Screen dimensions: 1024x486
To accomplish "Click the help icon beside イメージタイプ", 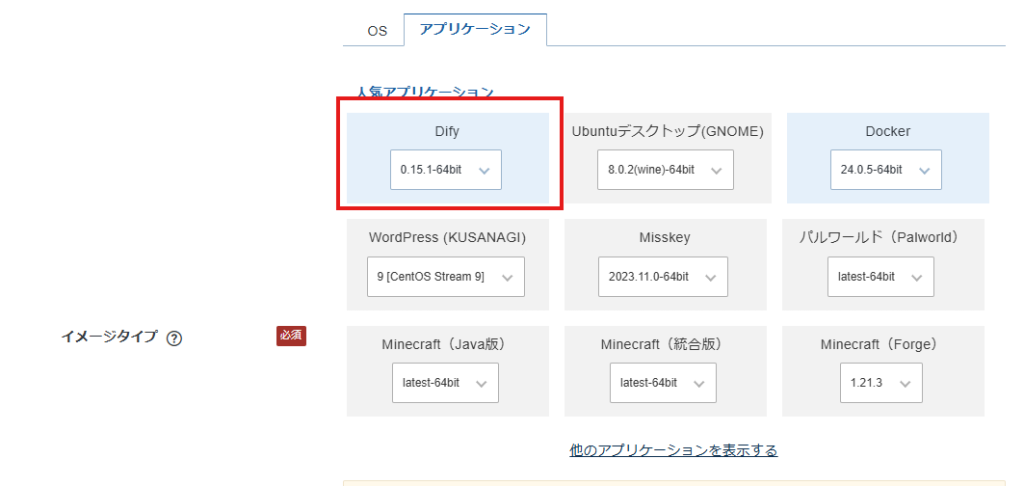I will 174,338.
